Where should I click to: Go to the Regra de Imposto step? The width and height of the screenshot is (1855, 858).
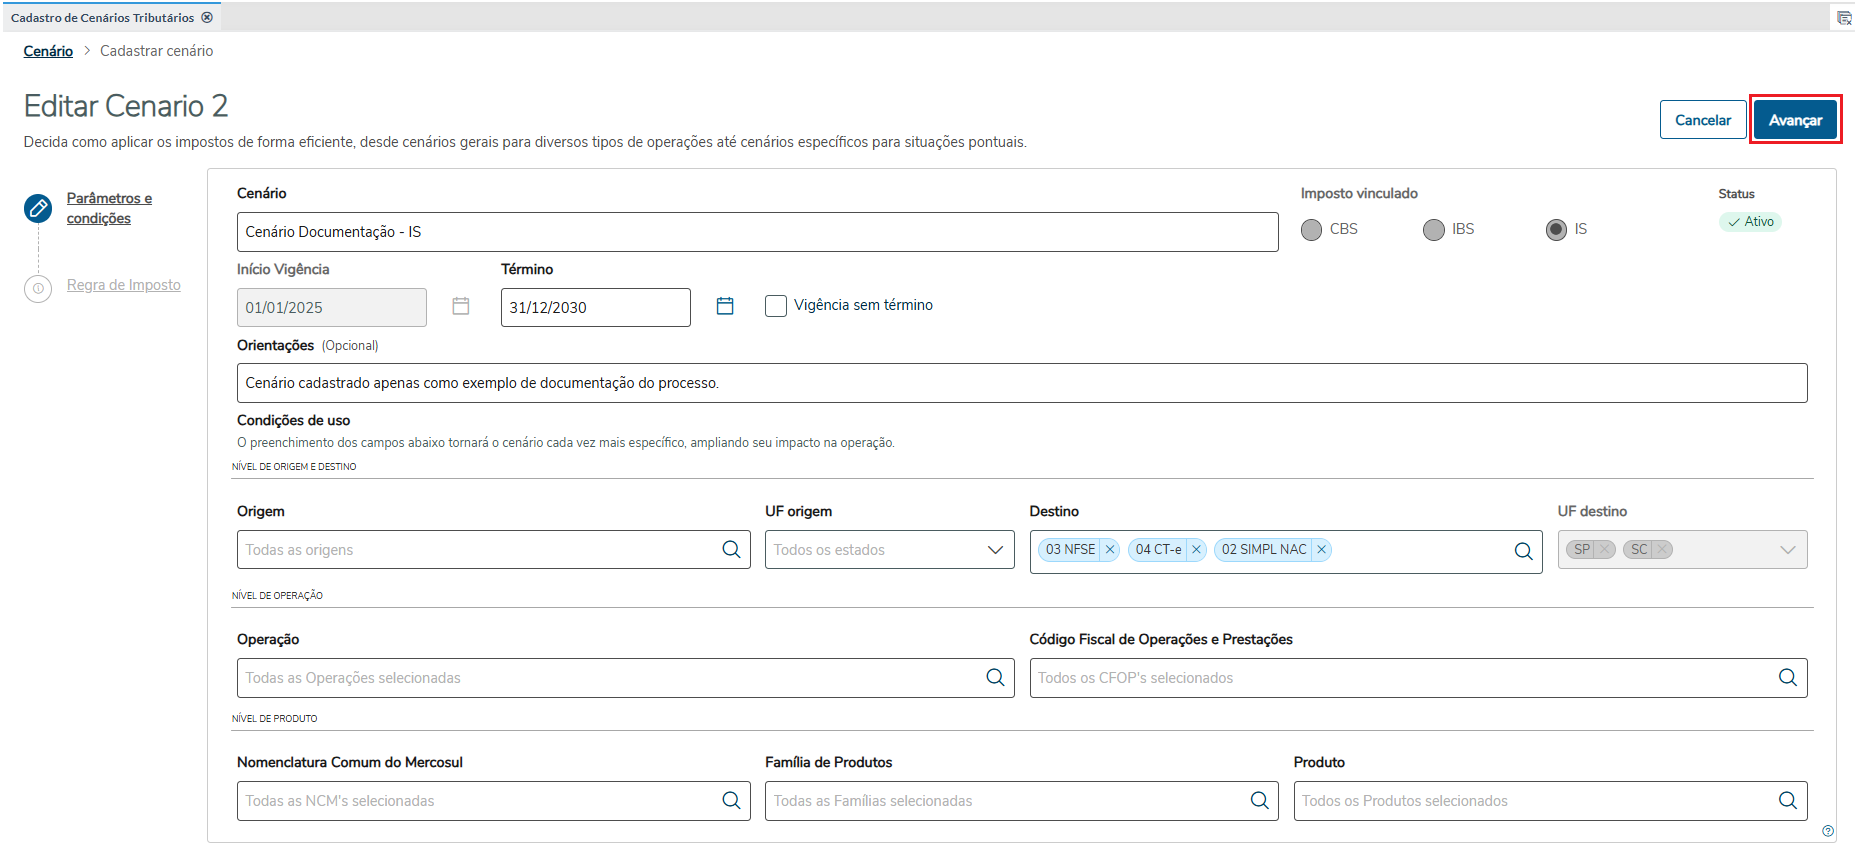tap(123, 285)
